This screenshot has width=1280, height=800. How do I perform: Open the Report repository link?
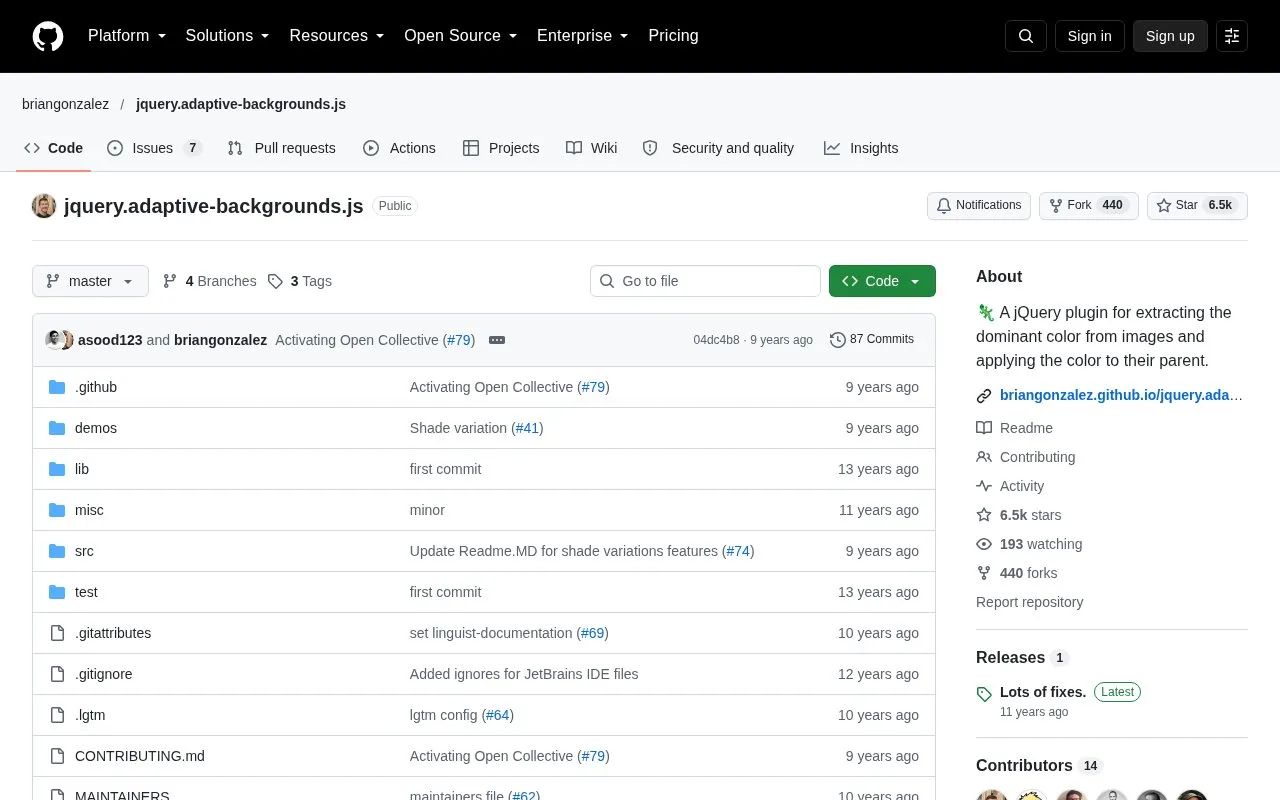tap(1029, 602)
